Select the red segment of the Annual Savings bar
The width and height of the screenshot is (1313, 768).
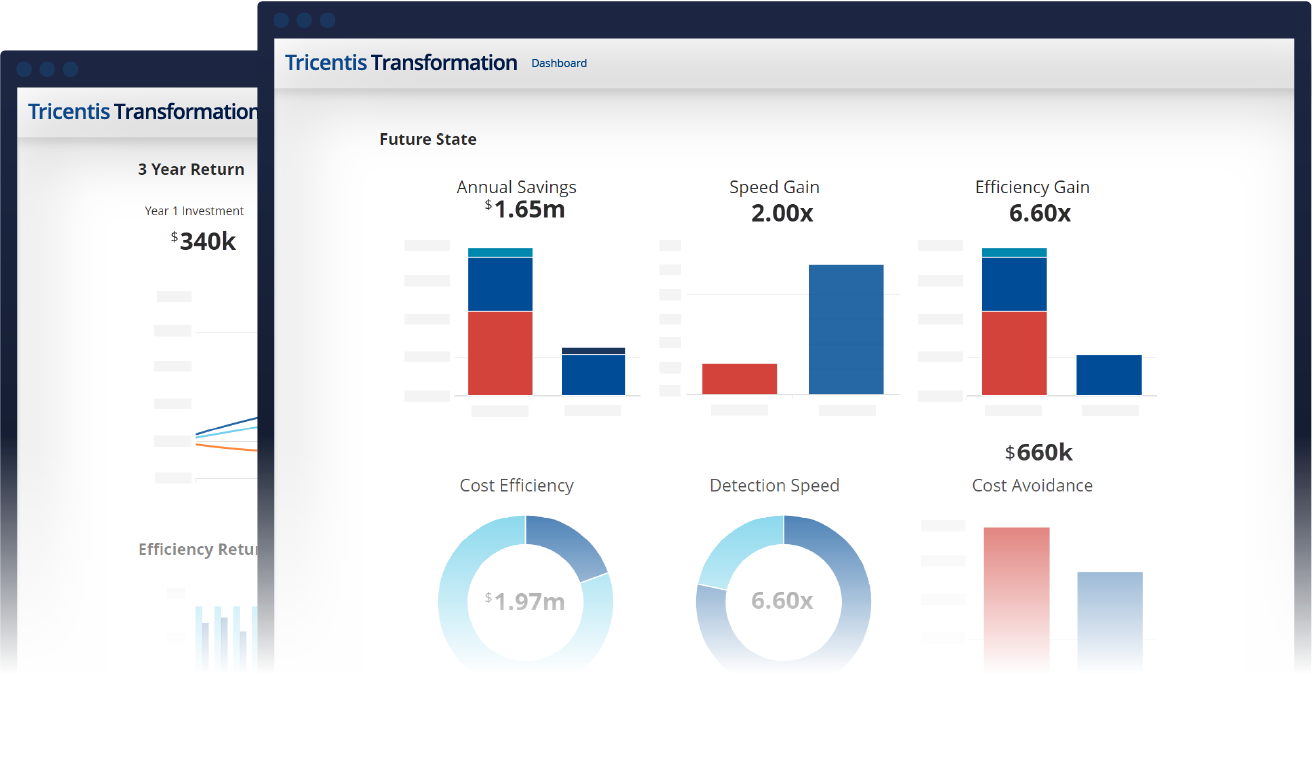point(500,353)
